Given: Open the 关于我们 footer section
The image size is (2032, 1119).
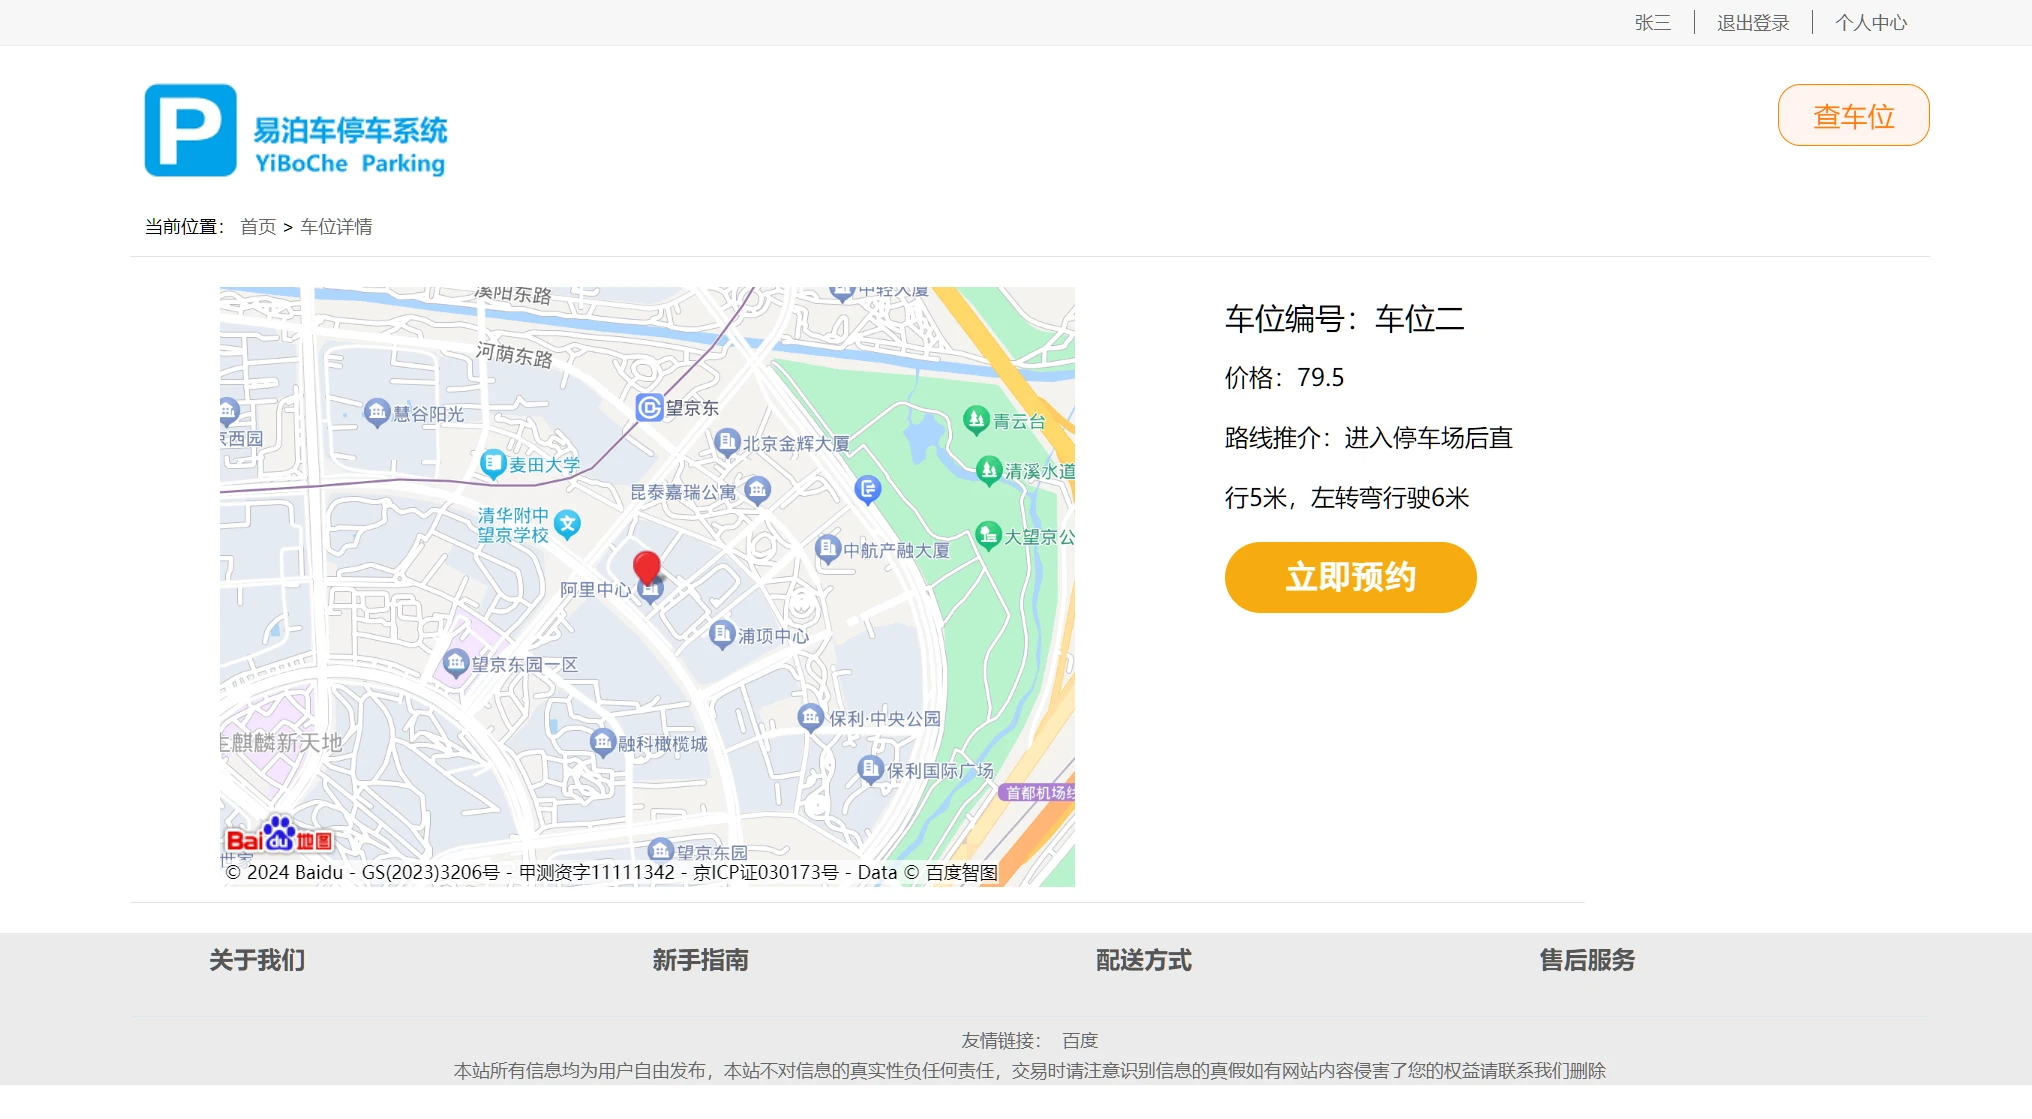Looking at the screenshot, I should pos(257,960).
